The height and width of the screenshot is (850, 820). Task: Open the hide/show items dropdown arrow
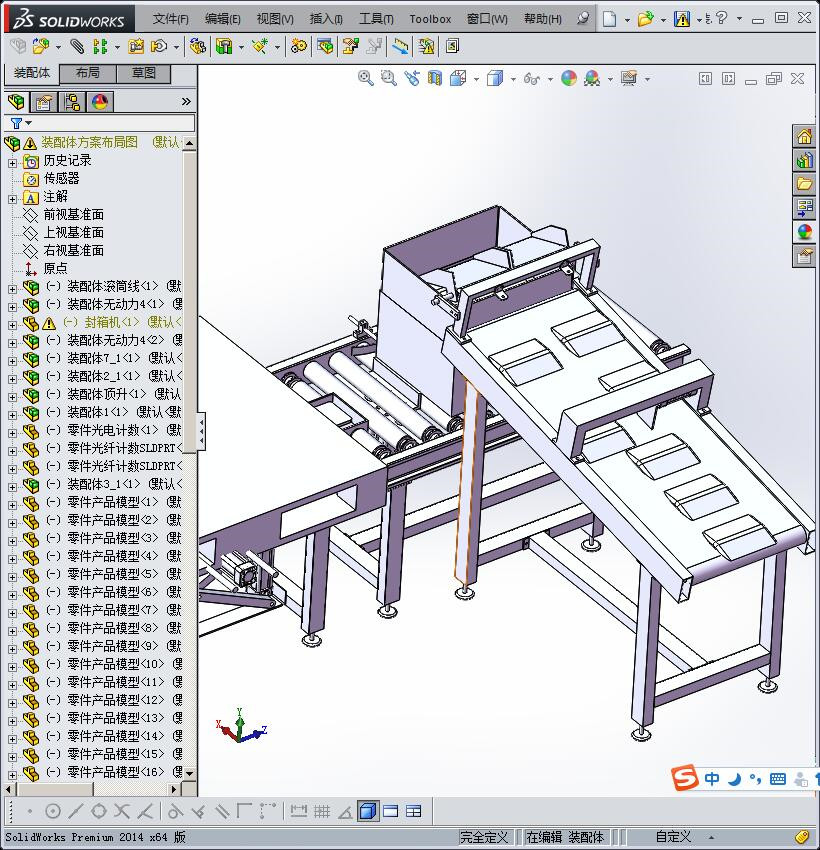click(x=550, y=80)
